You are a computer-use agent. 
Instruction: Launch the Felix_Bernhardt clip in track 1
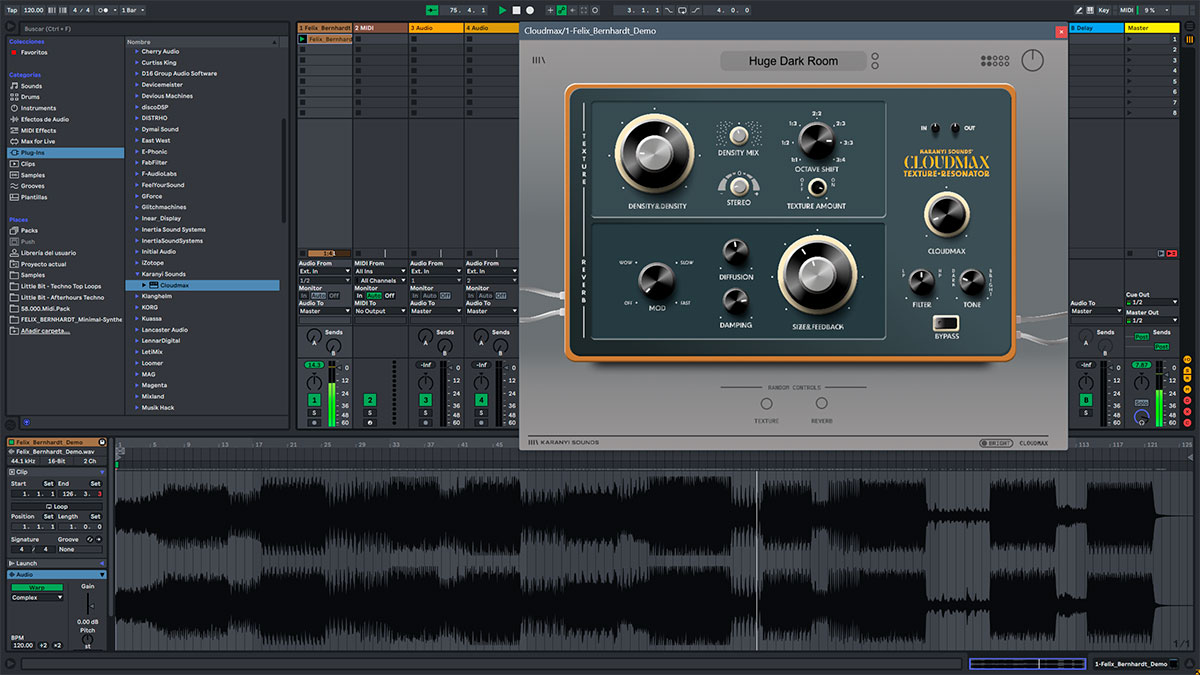[303, 39]
